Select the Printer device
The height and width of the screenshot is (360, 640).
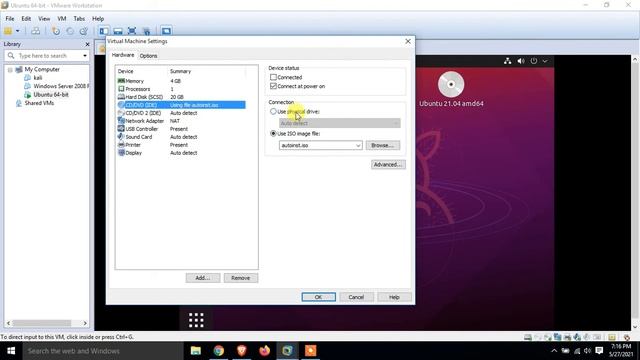181,145
